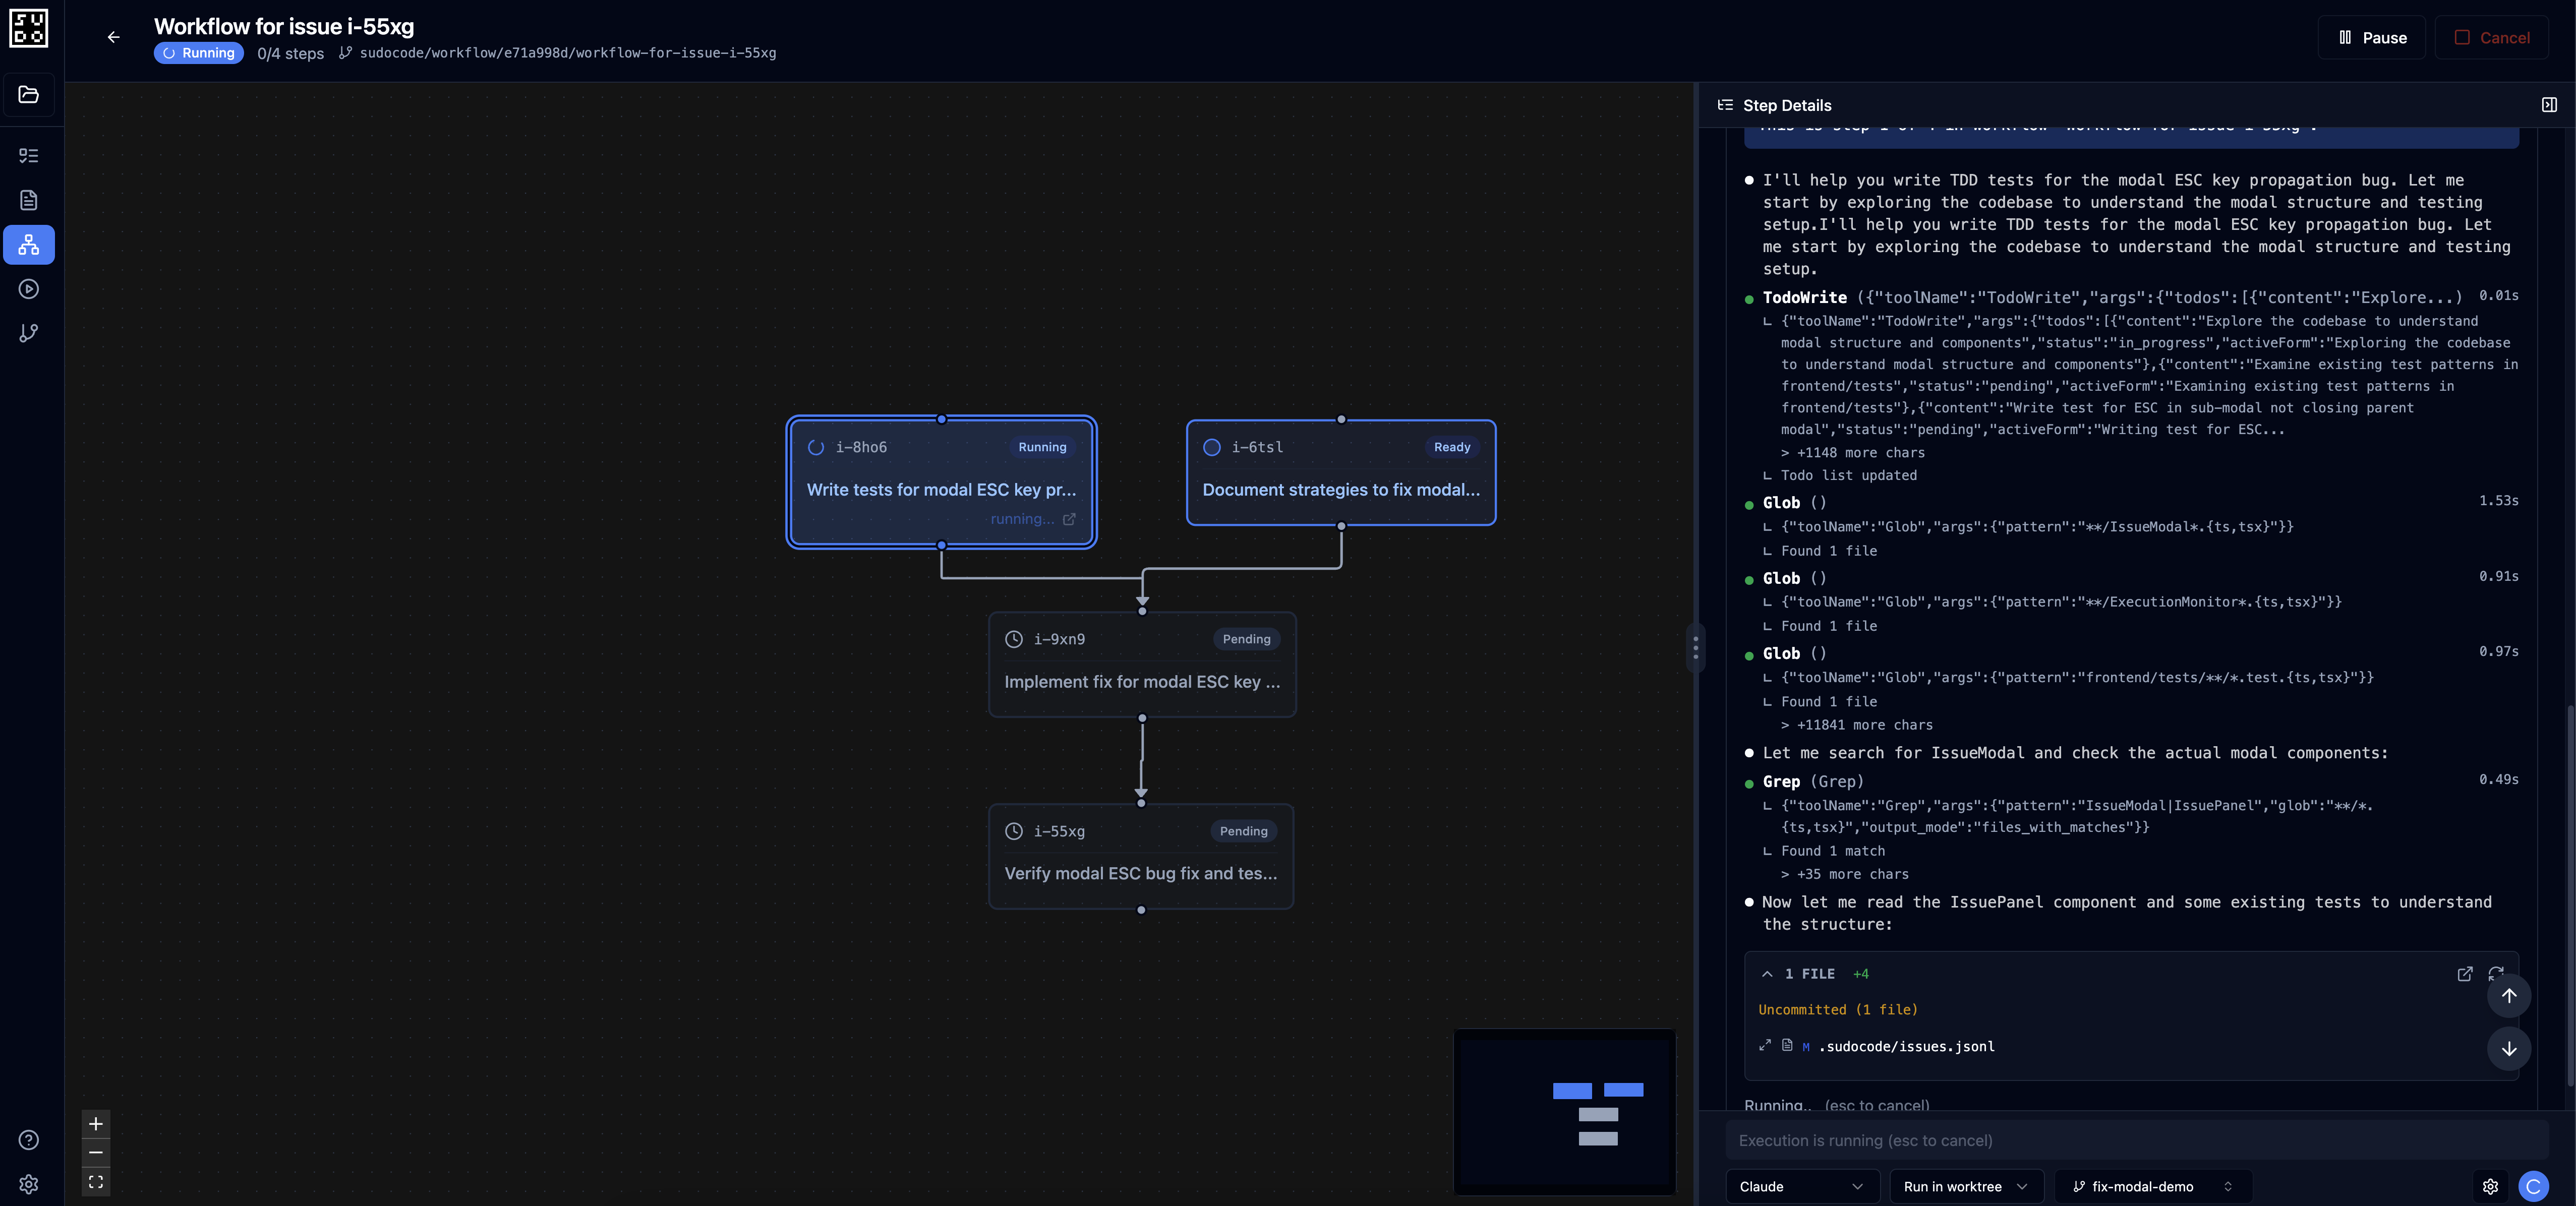Open the Run in worktree dropdown
This screenshot has width=2576, height=1206.
[1965, 1187]
